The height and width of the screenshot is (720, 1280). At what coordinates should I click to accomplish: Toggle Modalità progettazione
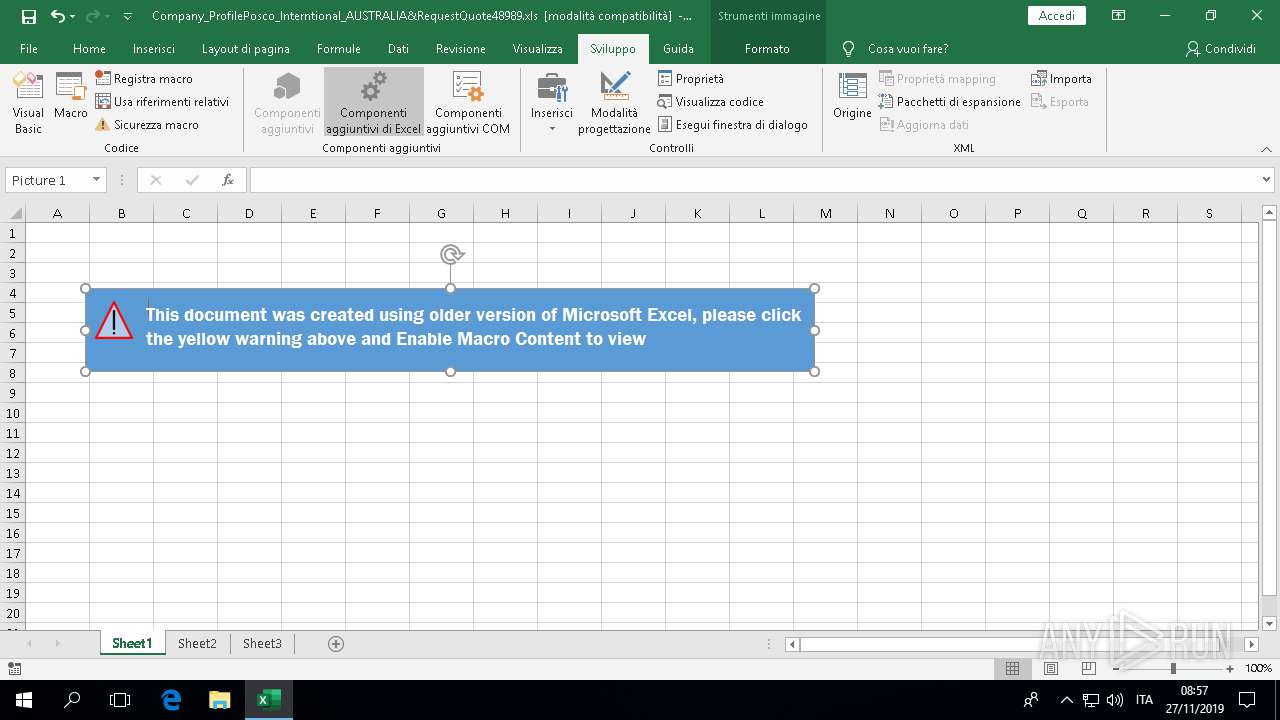coord(614,103)
